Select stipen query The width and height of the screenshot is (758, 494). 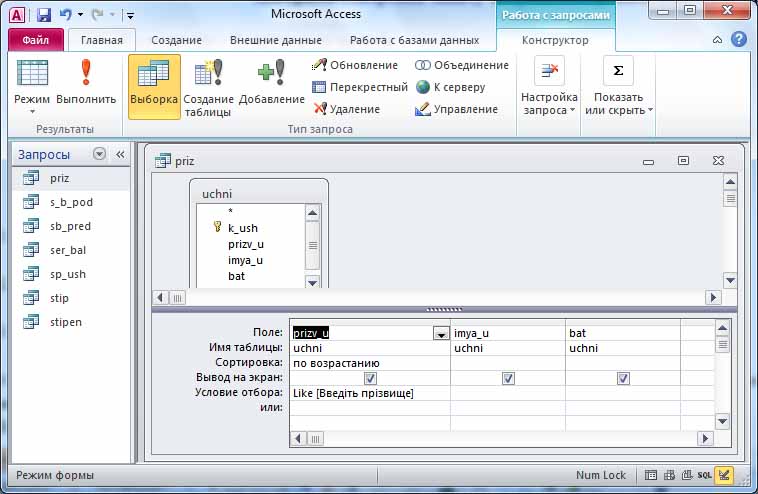pos(71,322)
